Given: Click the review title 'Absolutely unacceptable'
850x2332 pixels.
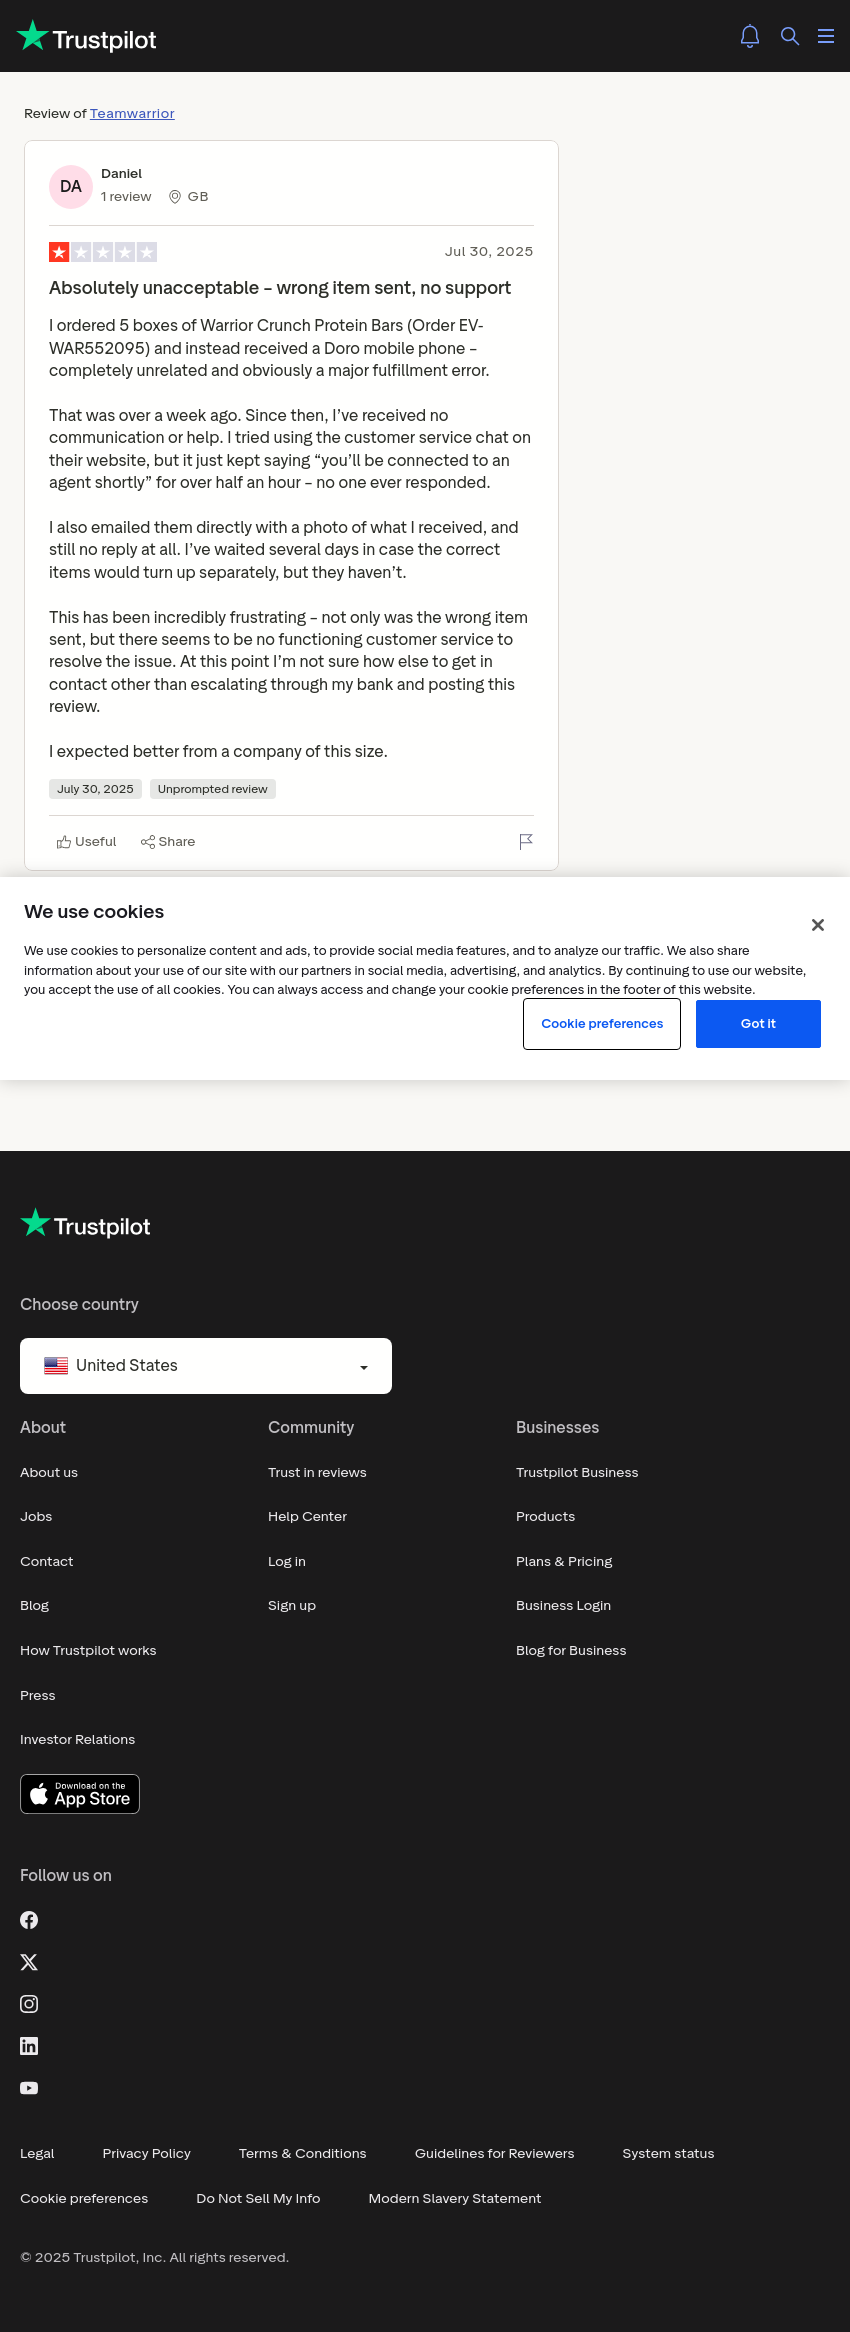Looking at the screenshot, I should pyautogui.click(x=280, y=288).
